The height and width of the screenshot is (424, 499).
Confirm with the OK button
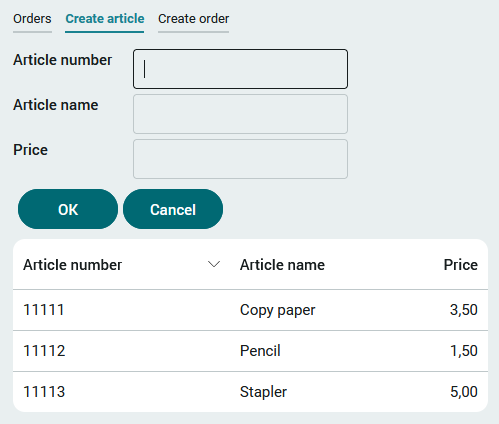(x=68, y=209)
